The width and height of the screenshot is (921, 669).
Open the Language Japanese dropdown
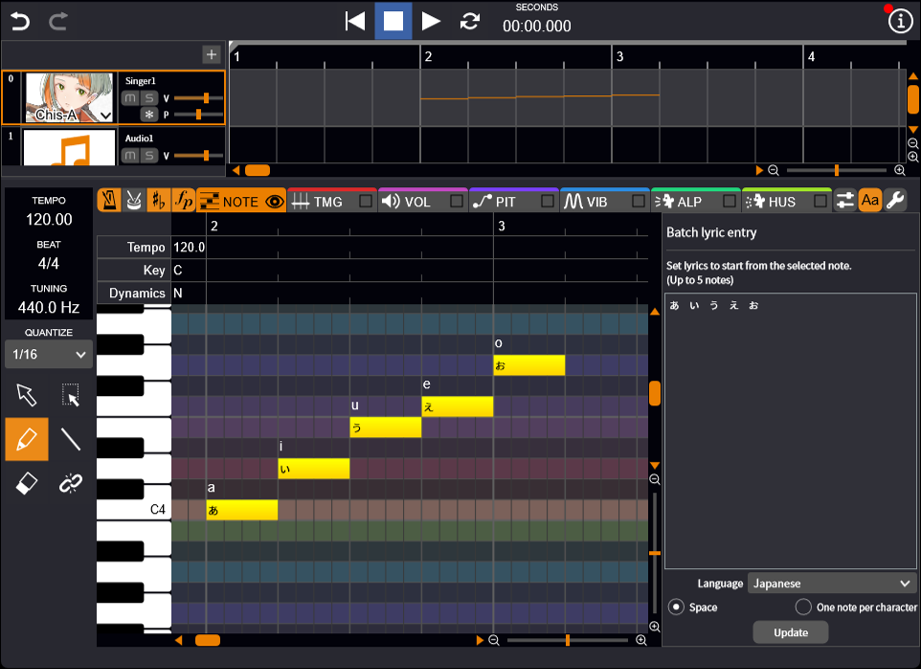[832, 583]
